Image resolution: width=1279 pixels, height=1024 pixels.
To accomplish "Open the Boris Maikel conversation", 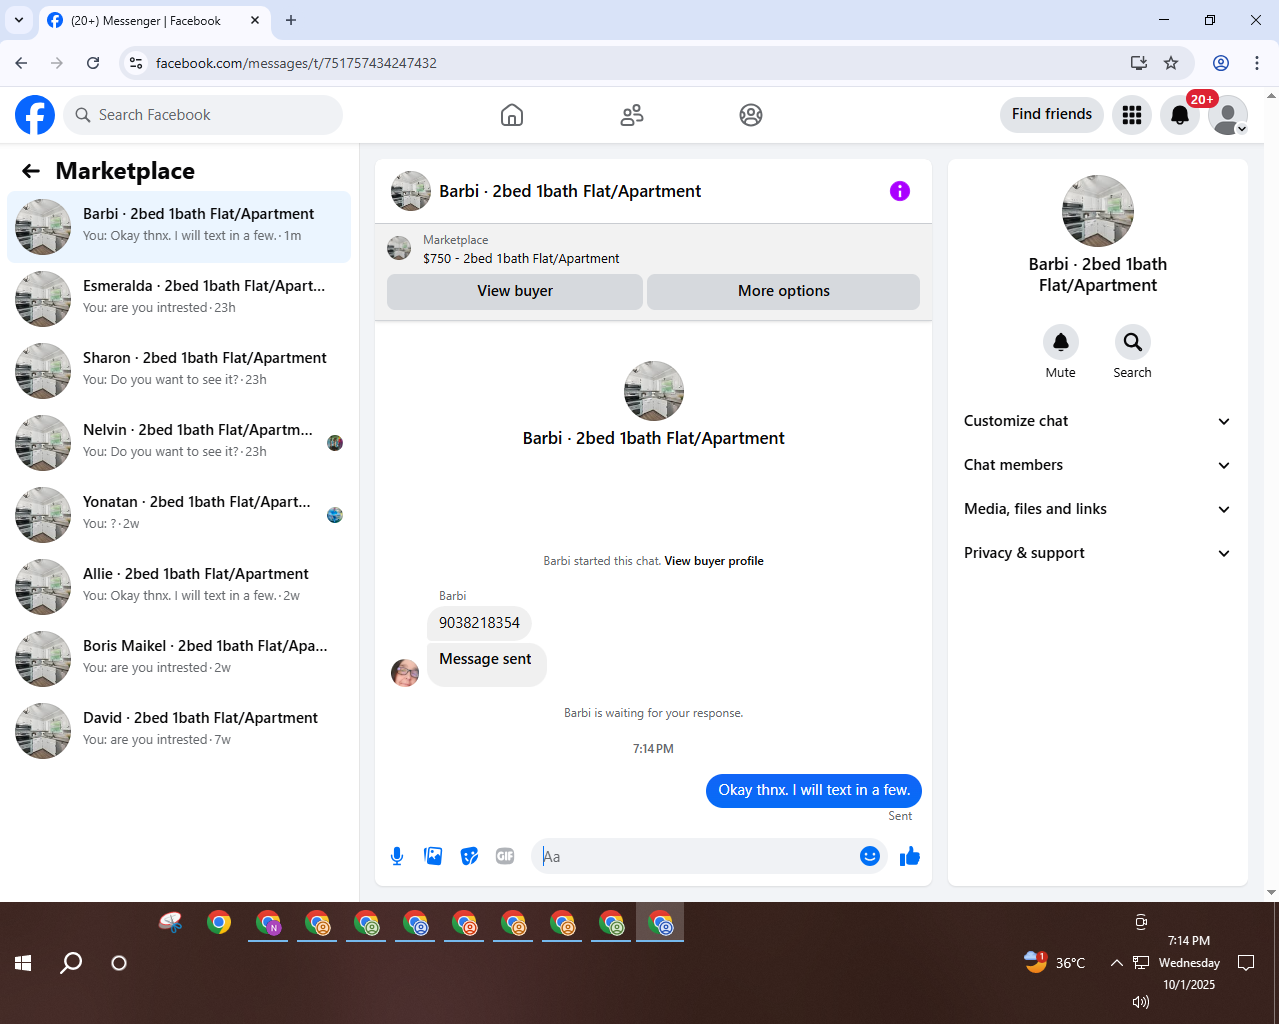I will coord(179,659).
